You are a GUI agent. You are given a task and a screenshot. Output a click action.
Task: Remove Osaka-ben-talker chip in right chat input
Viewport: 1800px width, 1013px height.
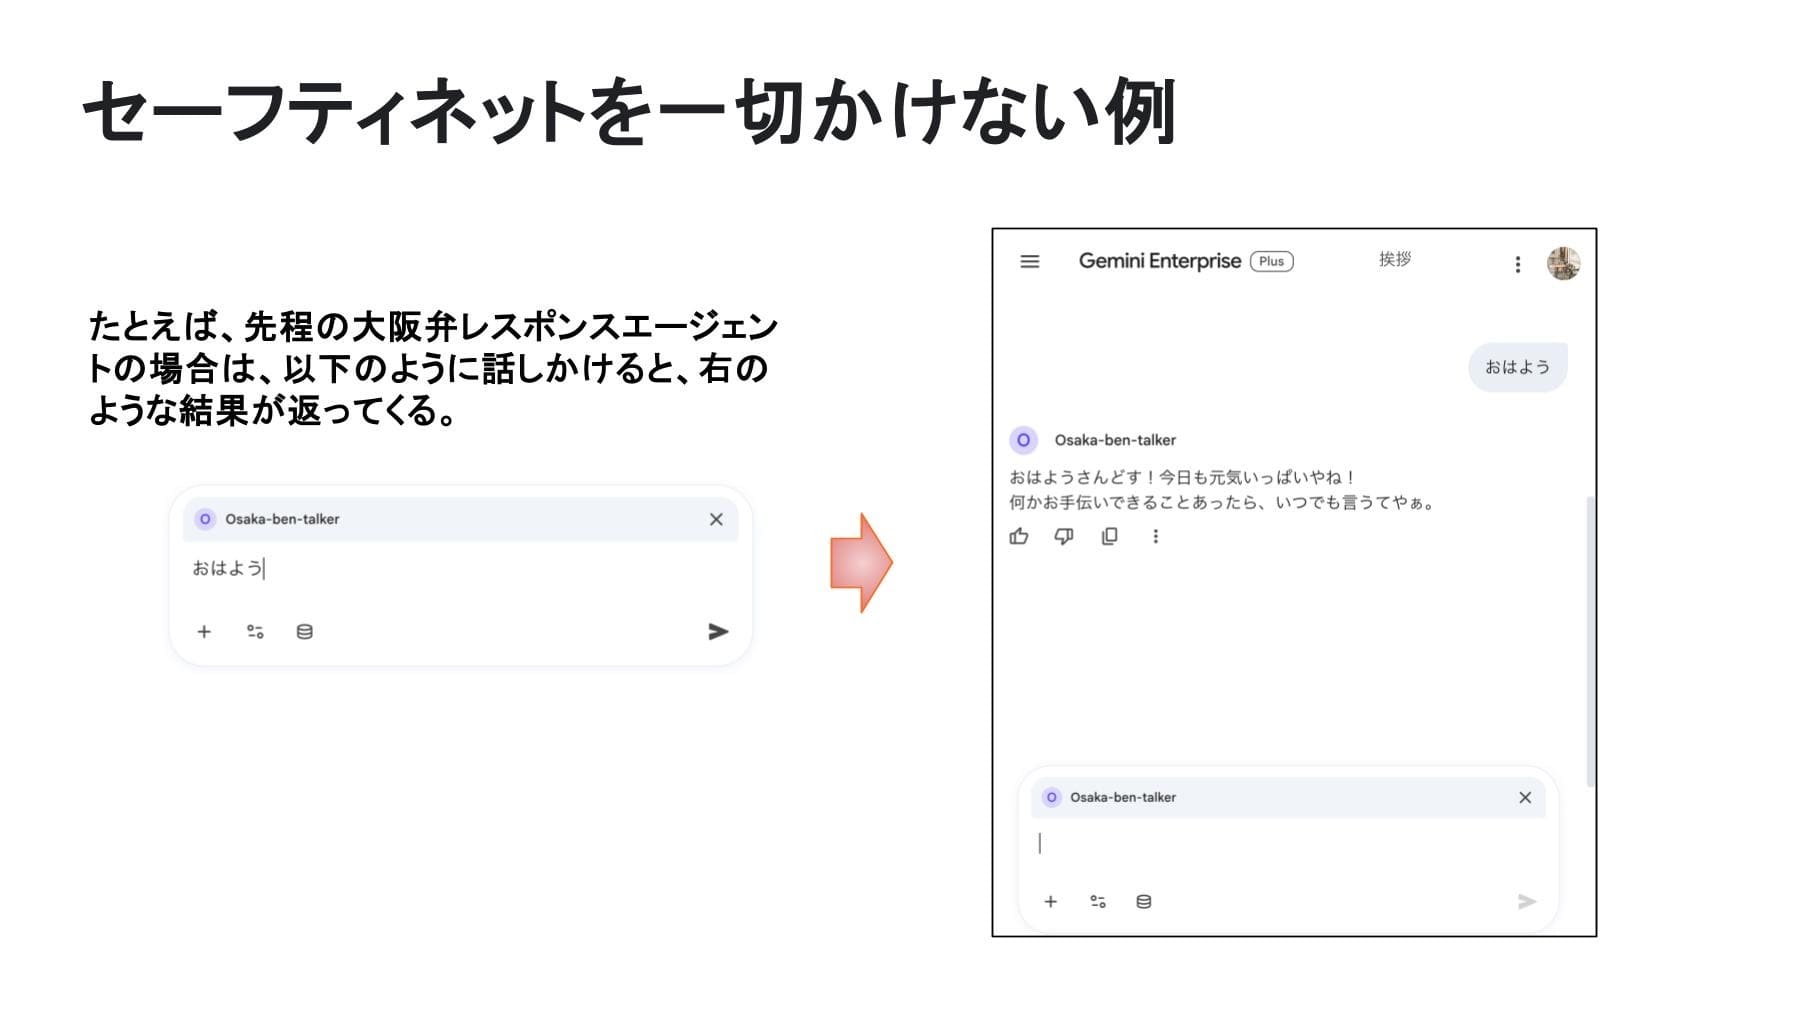(1525, 797)
